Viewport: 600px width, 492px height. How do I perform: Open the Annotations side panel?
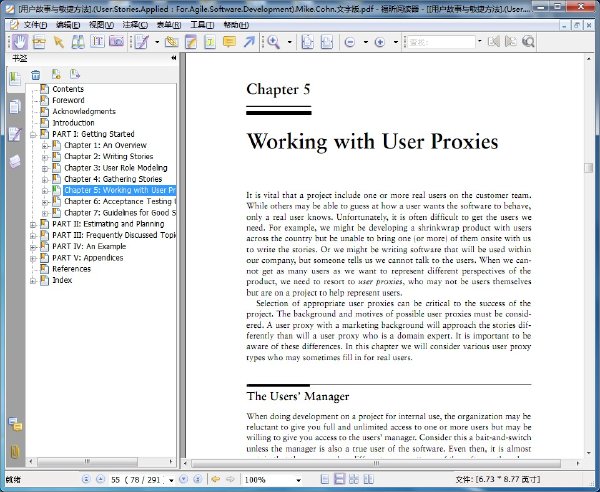(15, 134)
